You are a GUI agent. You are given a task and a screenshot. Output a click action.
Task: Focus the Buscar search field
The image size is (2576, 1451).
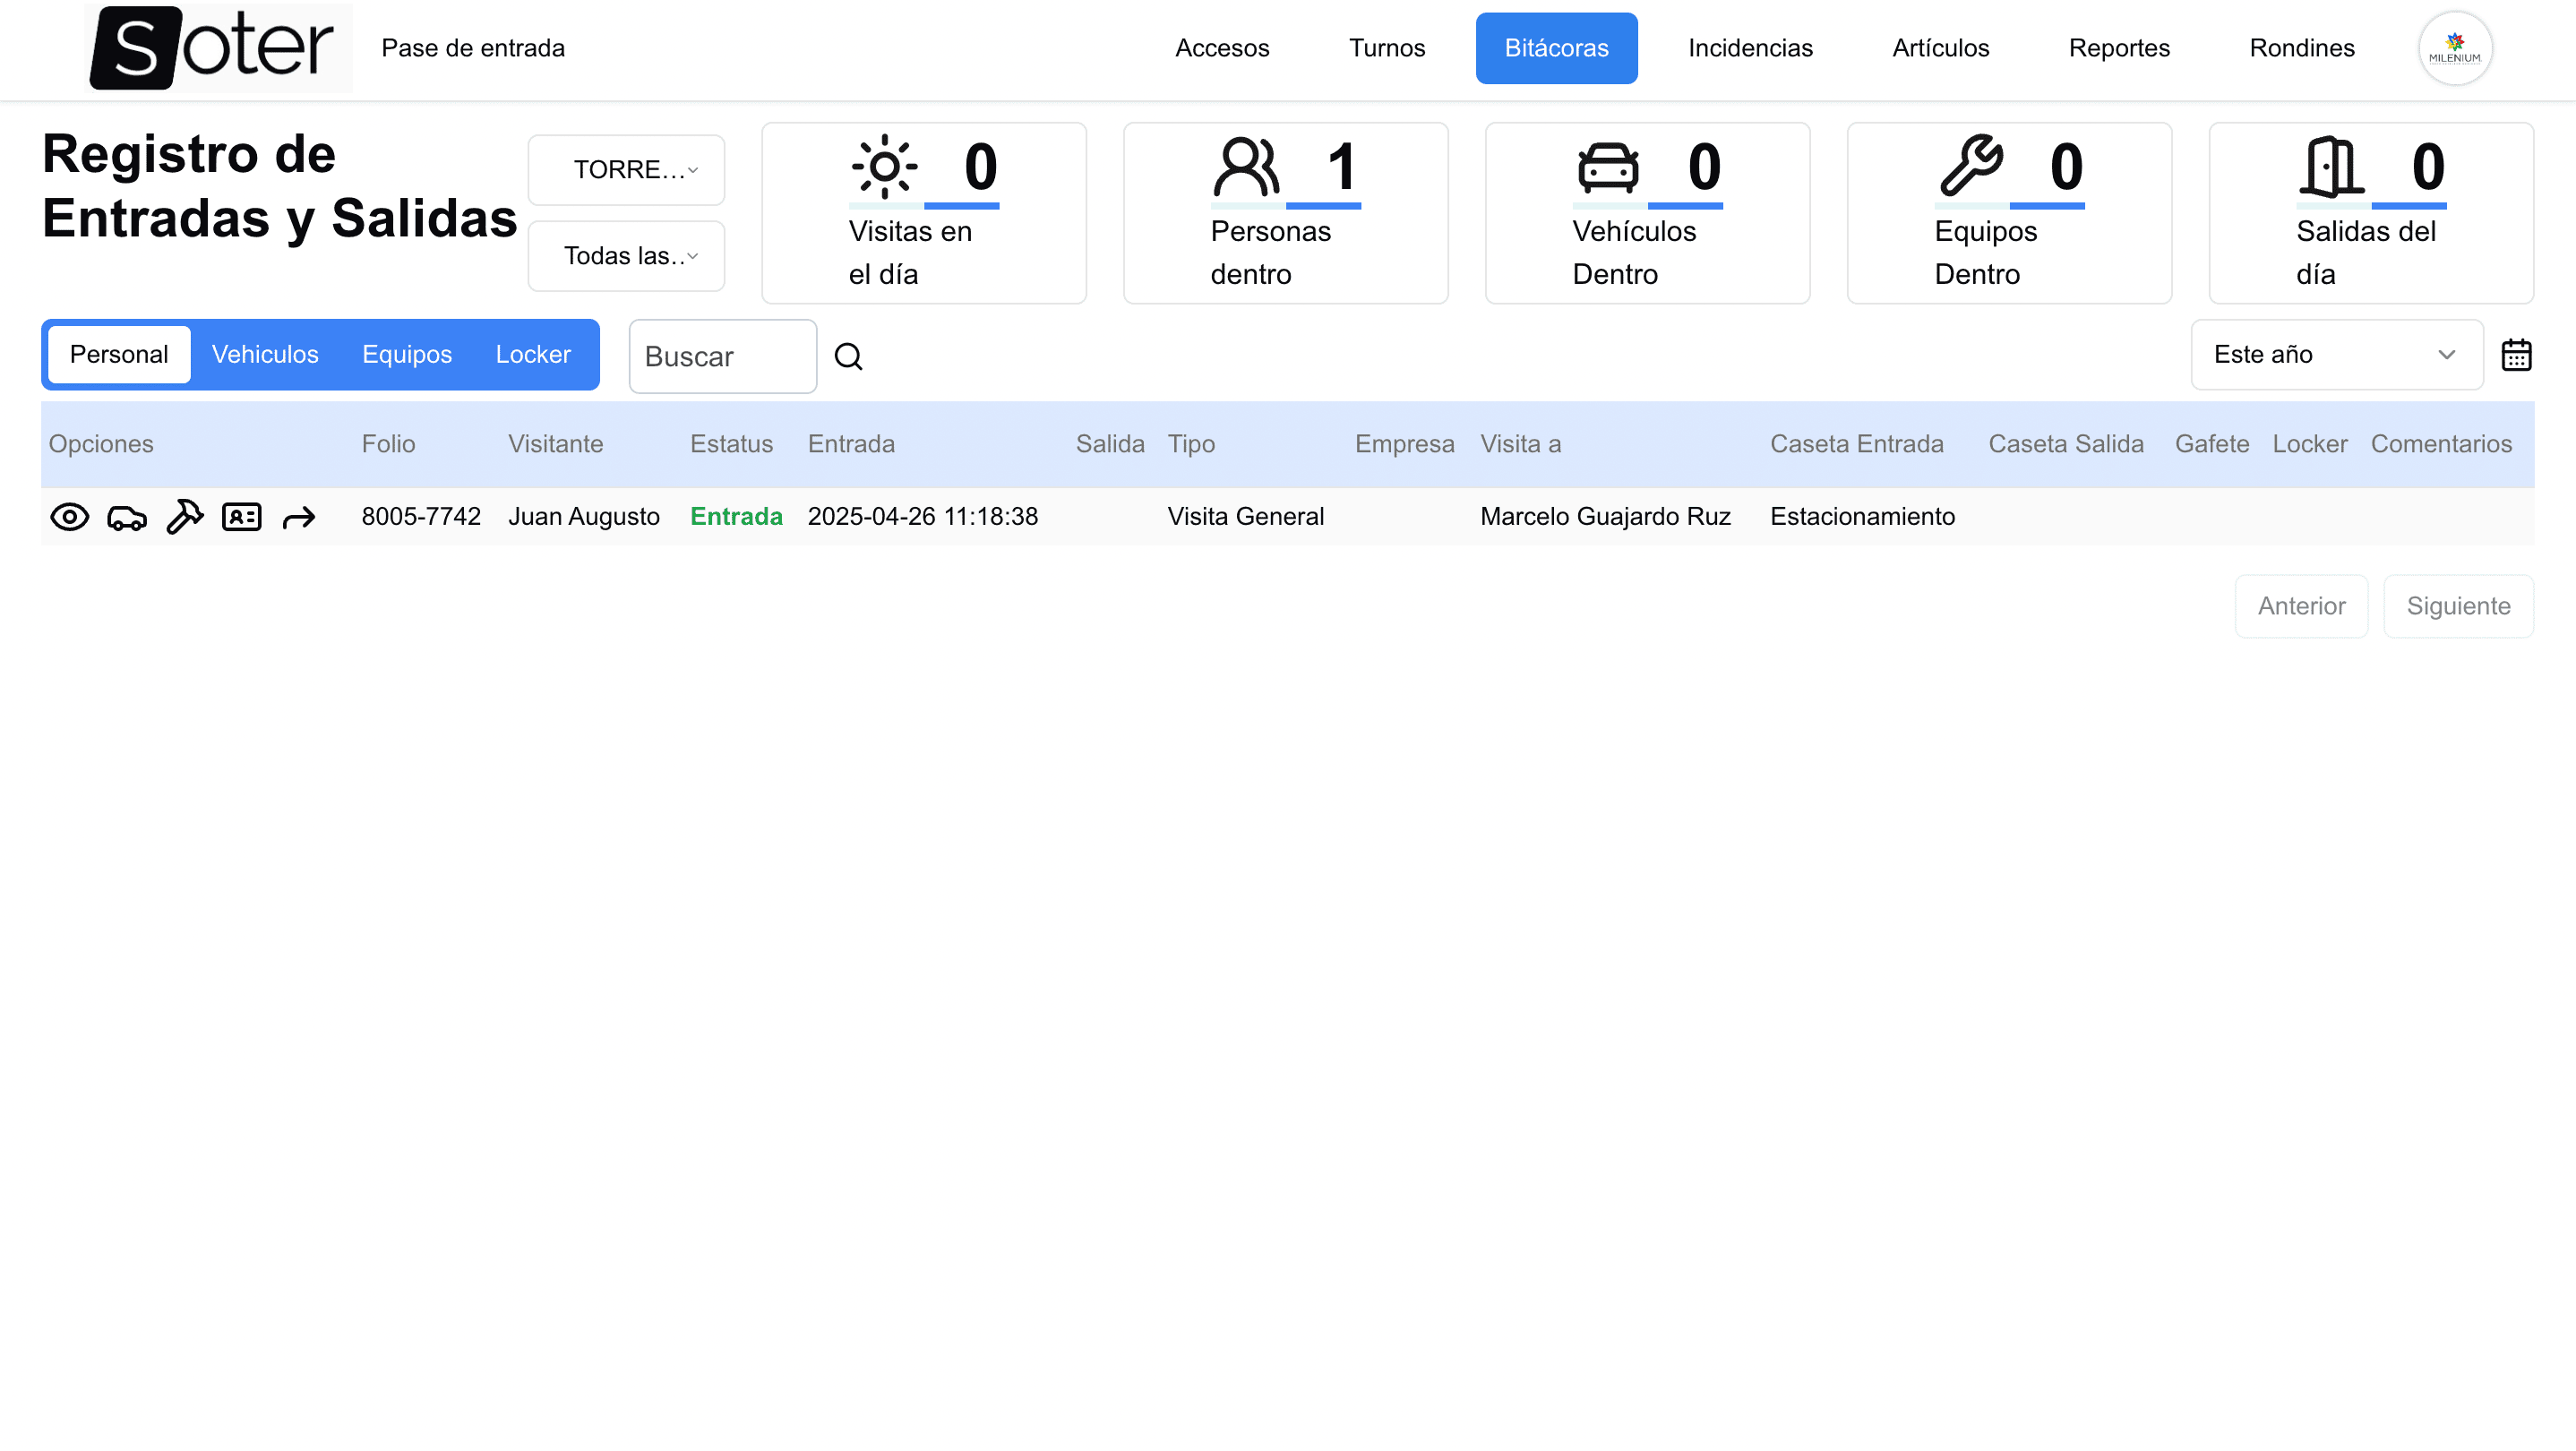723,356
